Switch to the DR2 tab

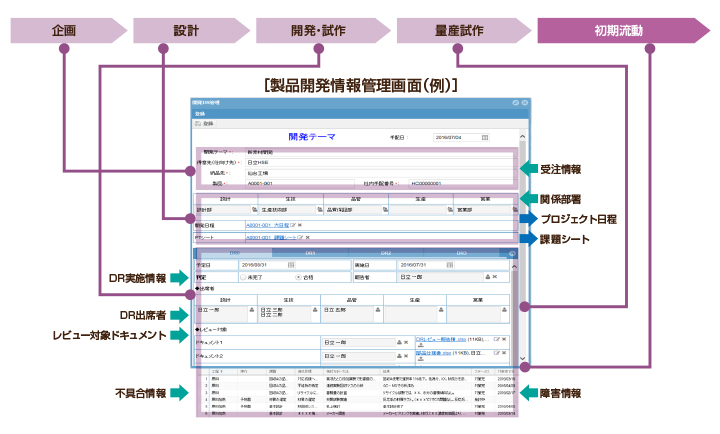(x=385, y=254)
